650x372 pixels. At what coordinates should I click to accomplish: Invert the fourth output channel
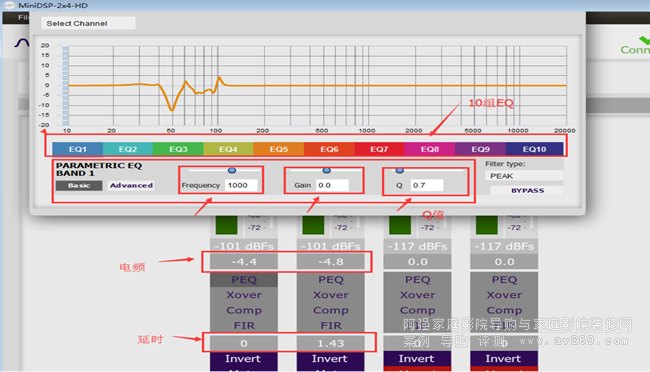pos(504,358)
